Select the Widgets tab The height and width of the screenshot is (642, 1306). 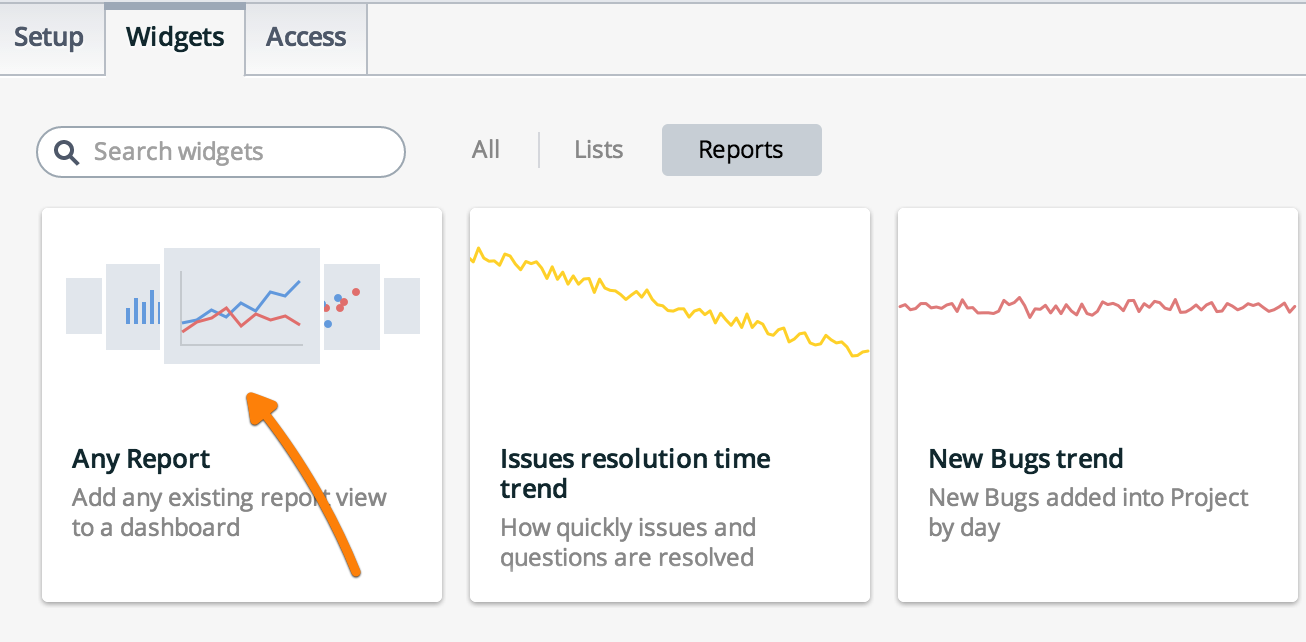tap(175, 38)
